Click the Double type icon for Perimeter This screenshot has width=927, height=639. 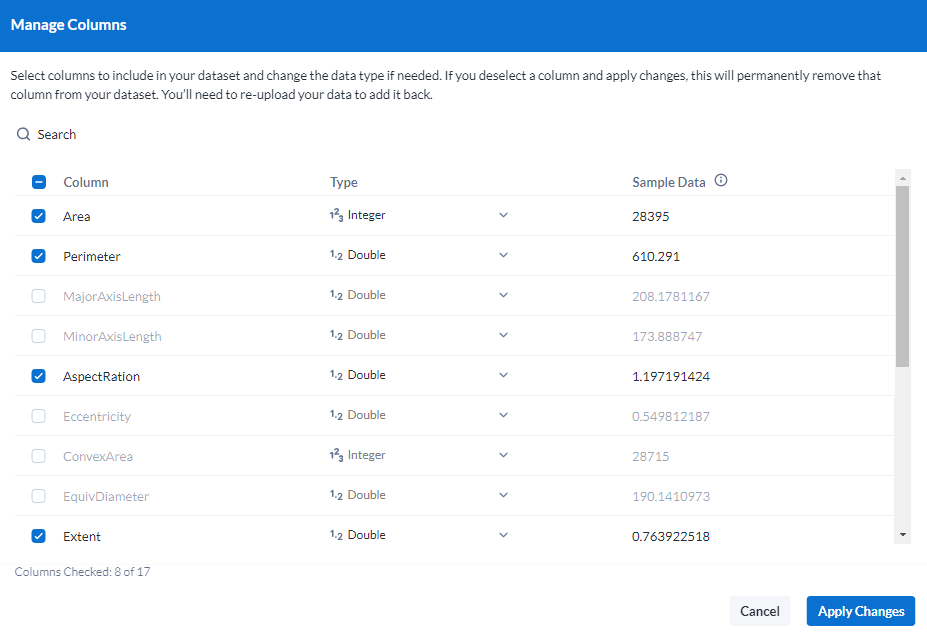click(337, 255)
